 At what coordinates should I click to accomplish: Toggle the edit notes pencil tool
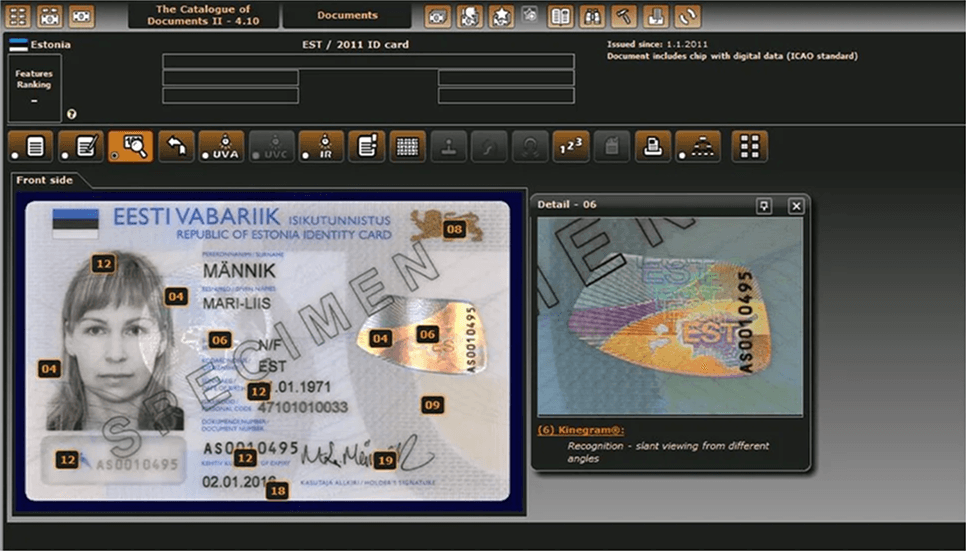tap(81, 147)
